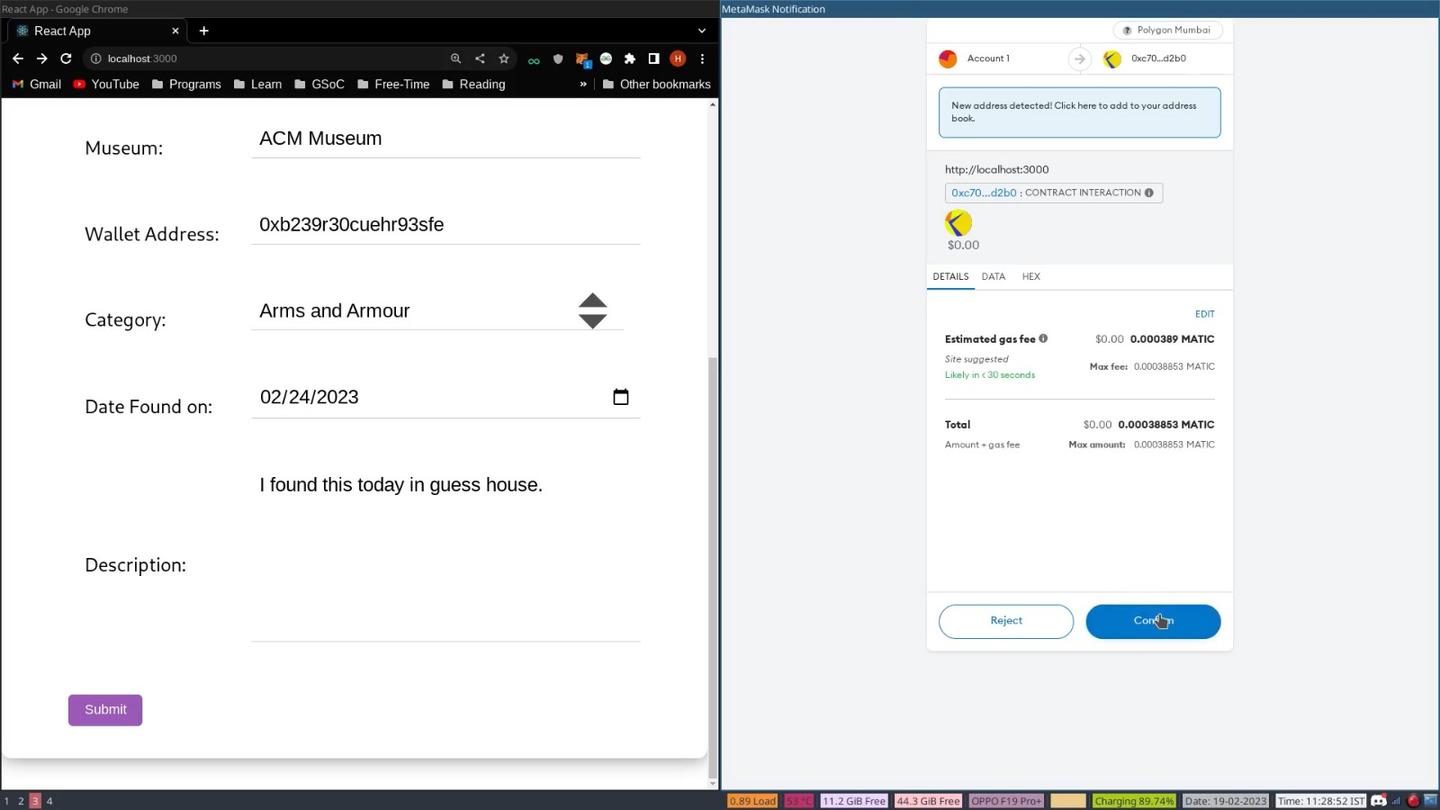The width and height of the screenshot is (1440, 810).
Task: Bookmark this tab with the star
Action: point(504,59)
